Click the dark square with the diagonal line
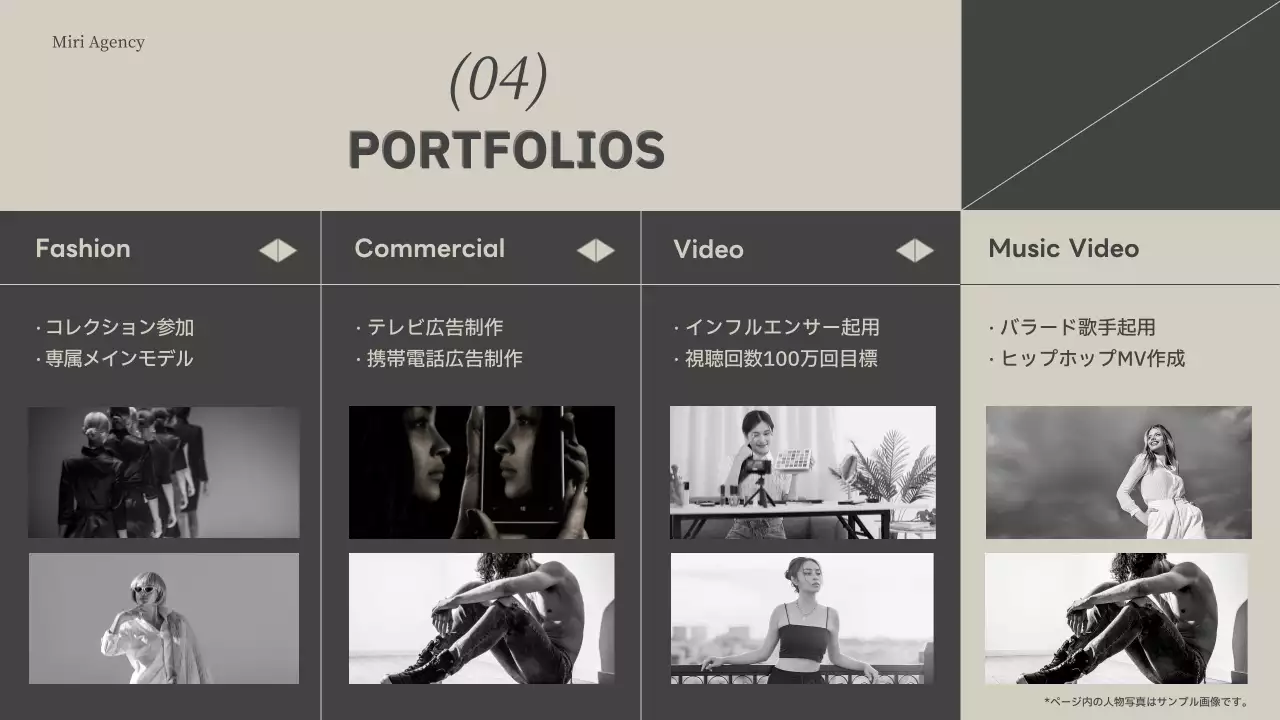 1120,105
